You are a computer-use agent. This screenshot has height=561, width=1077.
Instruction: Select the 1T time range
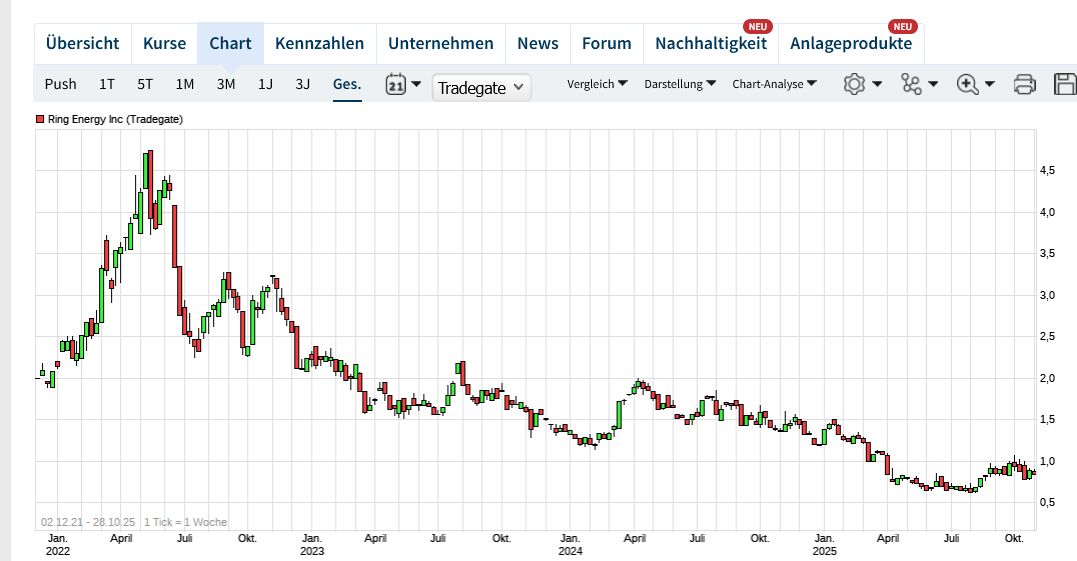[106, 84]
